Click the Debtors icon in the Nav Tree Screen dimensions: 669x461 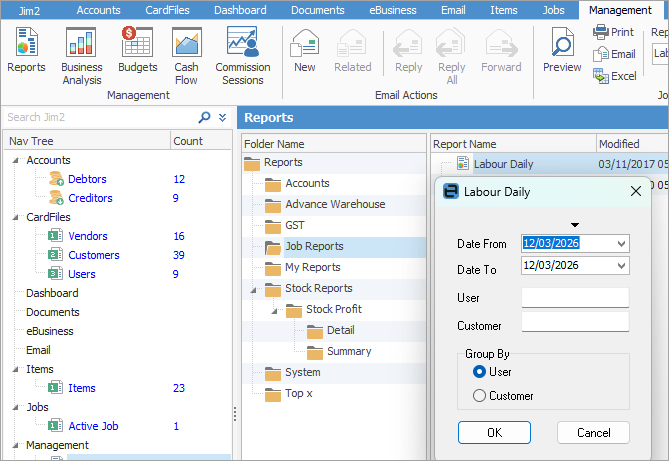click(56, 179)
